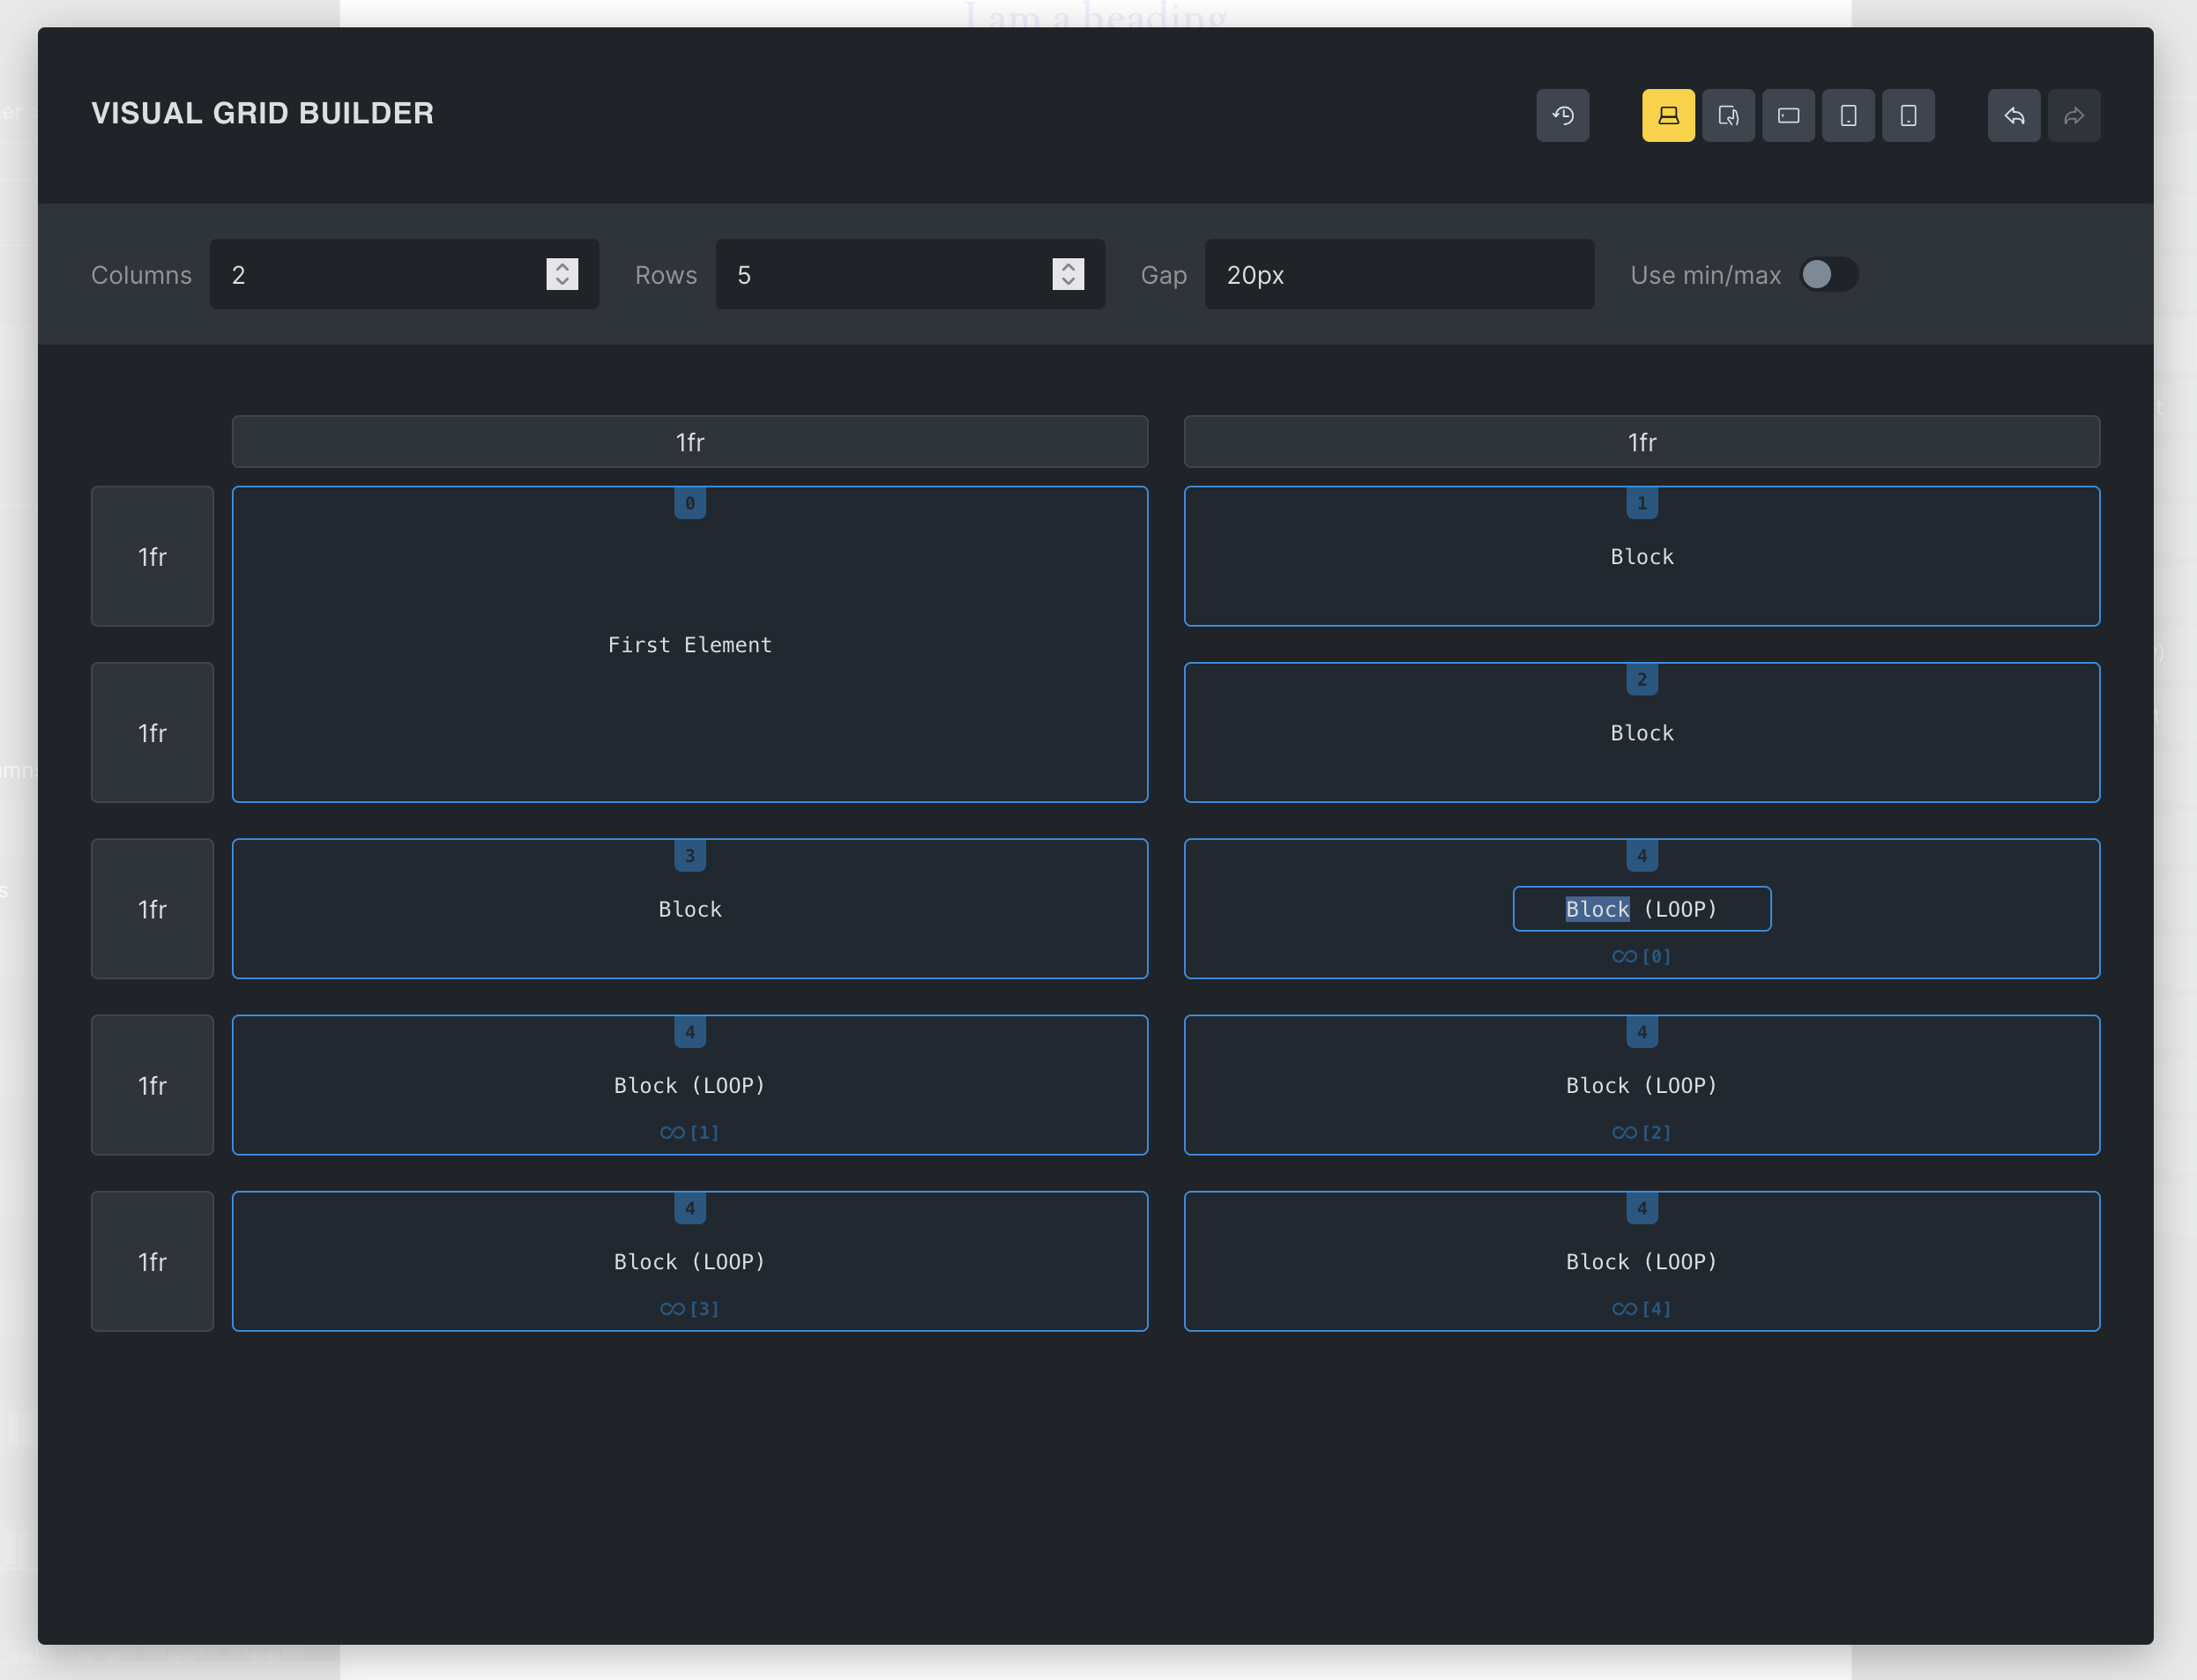The width and height of the screenshot is (2197, 1680).
Task: Click the undo arrow icon
Action: point(2014,115)
